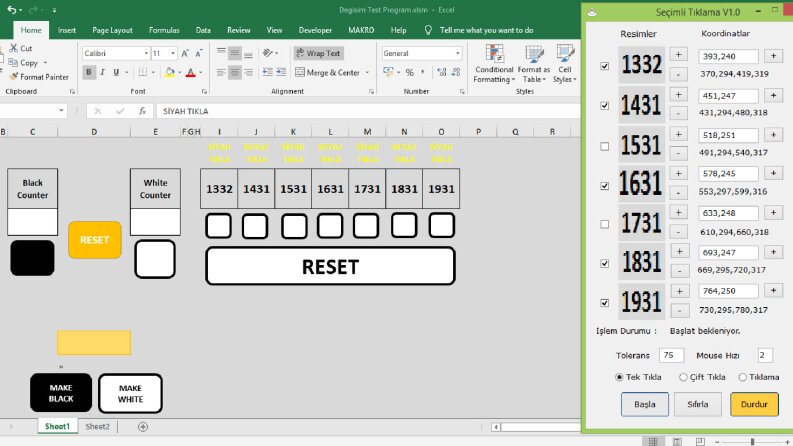Viewport: 793px width, 446px height.
Task: Open Conditional Formatting
Action: (494, 64)
